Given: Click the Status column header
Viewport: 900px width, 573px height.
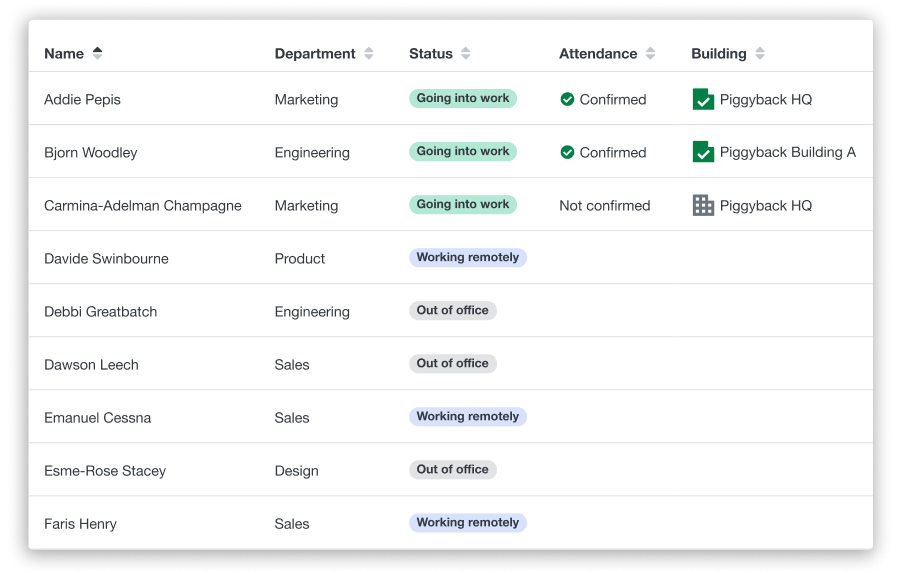Looking at the screenshot, I should tap(430, 53).
